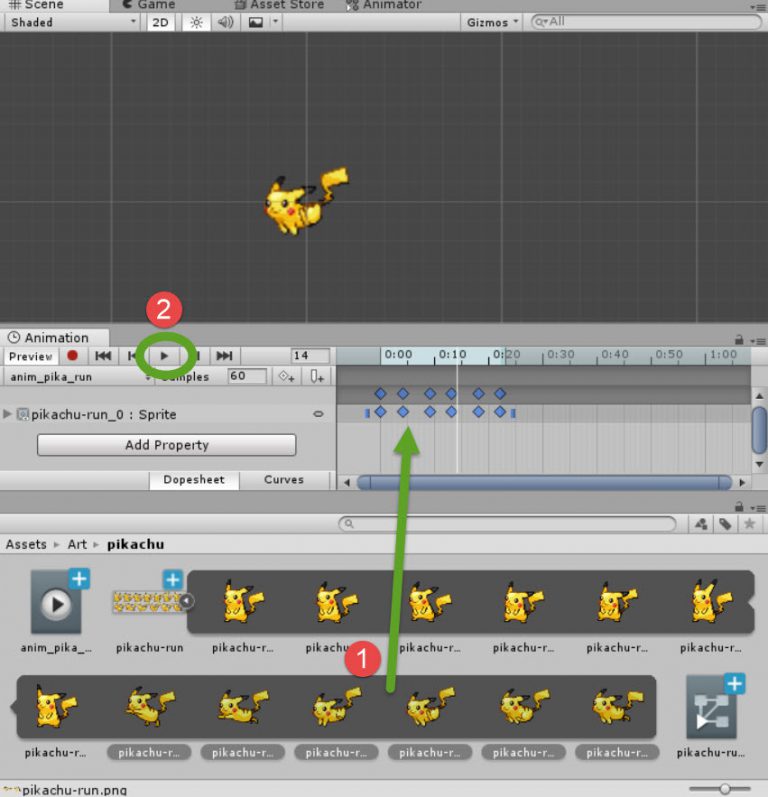This screenshot has width=768, height=797.
Task: Jump to the first keyframe of the clip
Action: 103,356
